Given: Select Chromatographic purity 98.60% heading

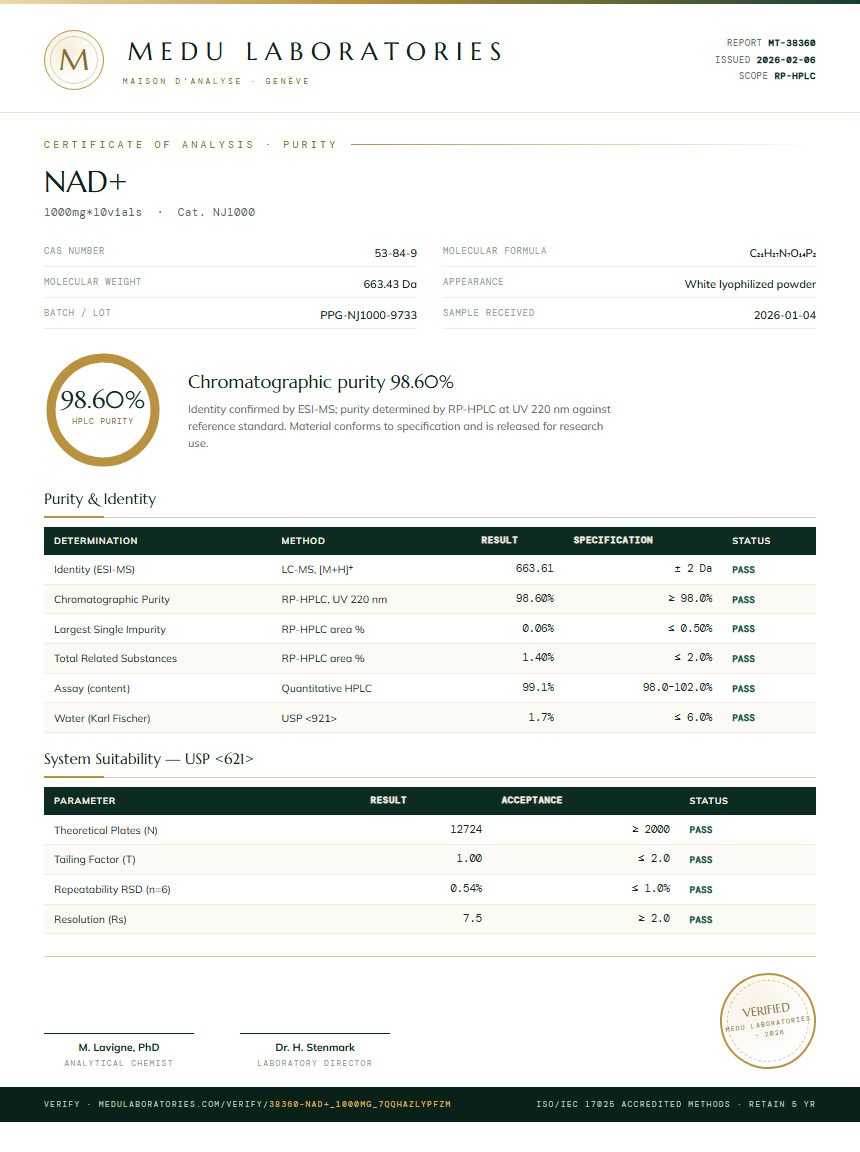Looking at the screenshot, I should point(320,382).
